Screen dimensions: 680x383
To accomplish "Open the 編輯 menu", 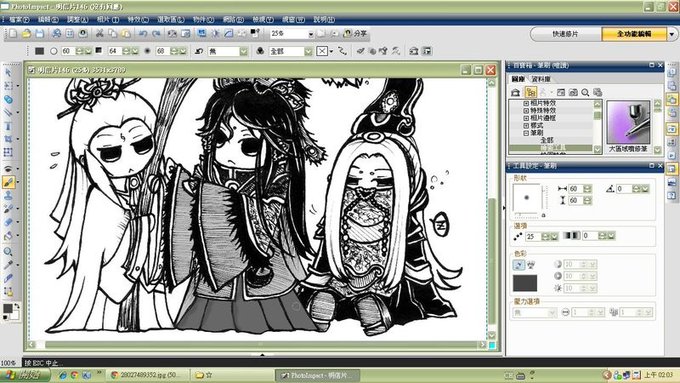I will coord(48,20).
